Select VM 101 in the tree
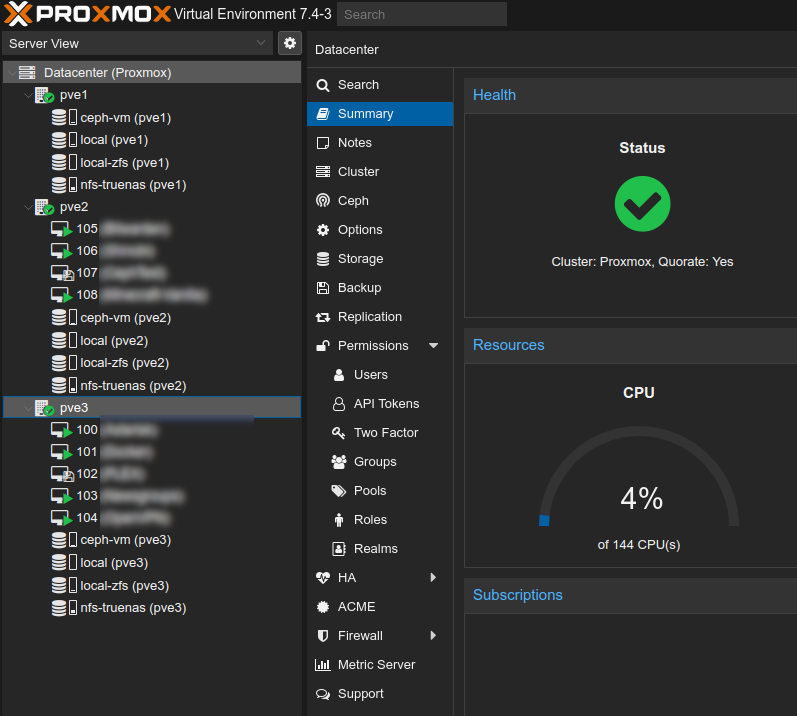Viewport: 797px width, 716px height. pos(152,452)
